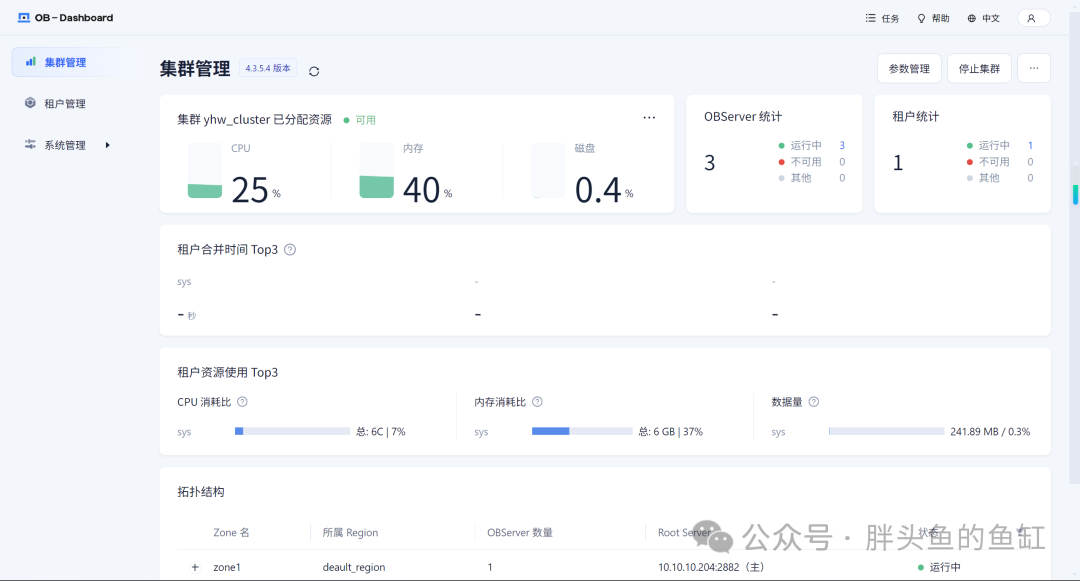Click the refresh icon beside 集群管理 title

[x=314, y=71]
